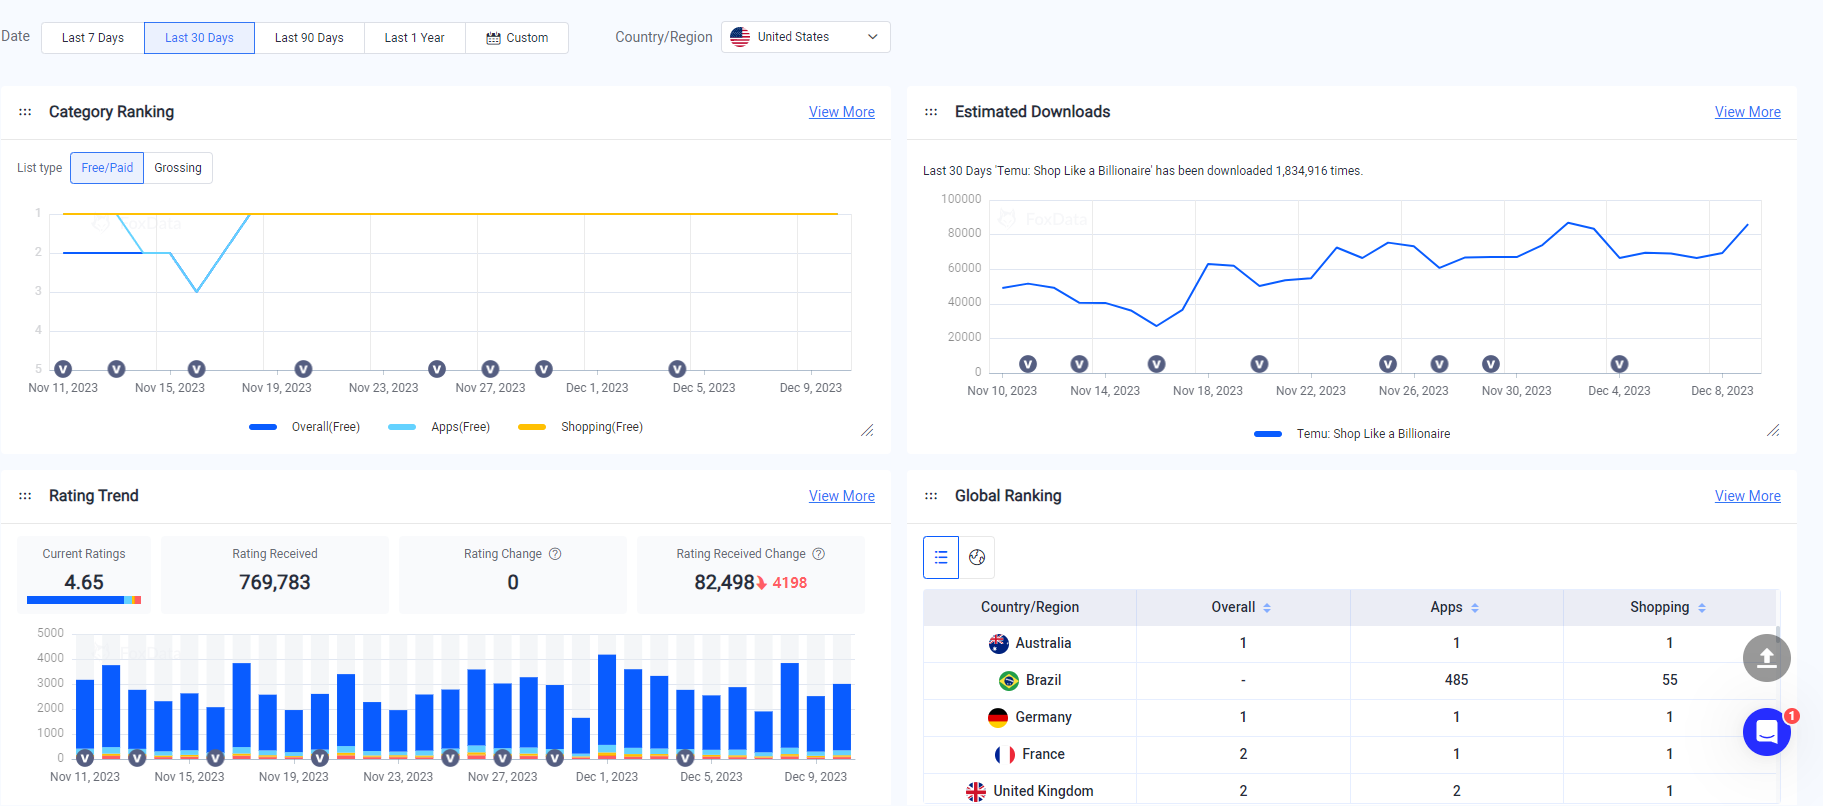The height and width of the screenshot is (806, 1823).
Task: Click the Brazil Apps ranking cell 485
Action: pyautogui.click(x=1456, y=680)
